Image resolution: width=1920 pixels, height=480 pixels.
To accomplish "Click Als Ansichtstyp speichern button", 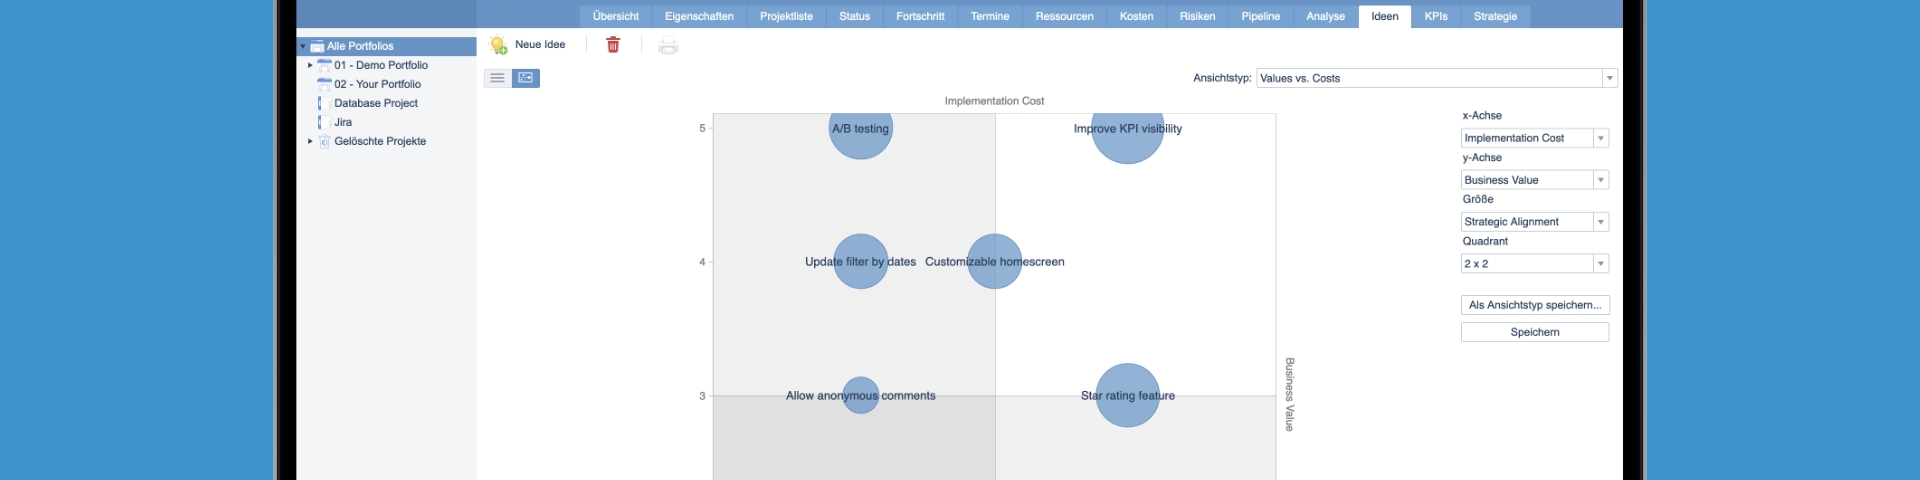I will click(x=1535, y=305).
